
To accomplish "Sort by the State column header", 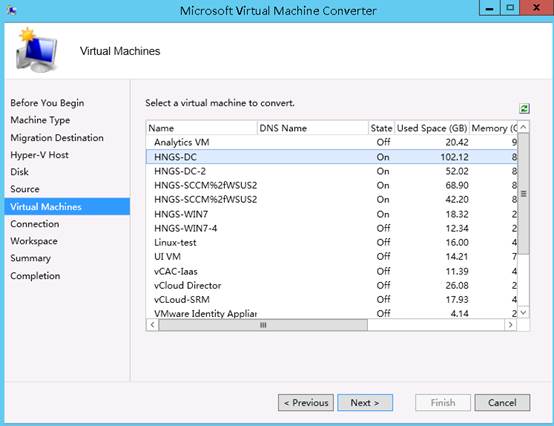I will 381,128.
